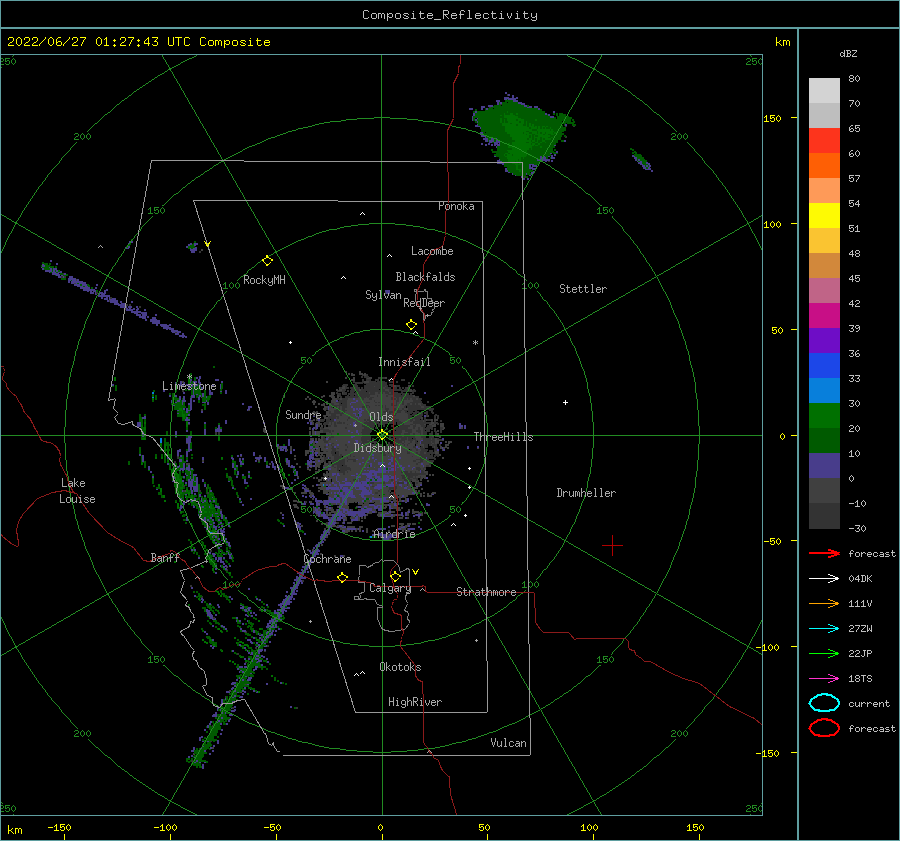
Task: Click the -150 tick on bottom km axis
Action: (59, 827)
